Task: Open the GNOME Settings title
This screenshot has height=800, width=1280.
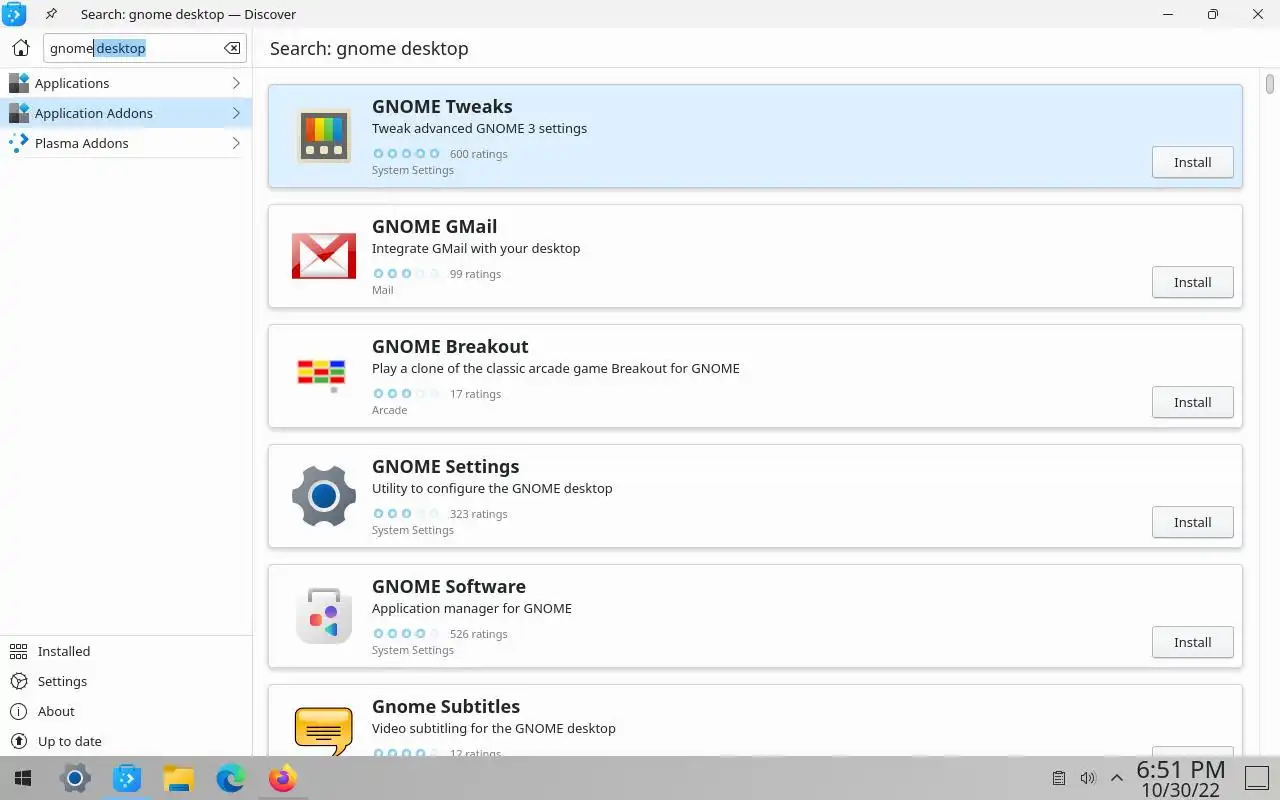Action: pos(445,466)
